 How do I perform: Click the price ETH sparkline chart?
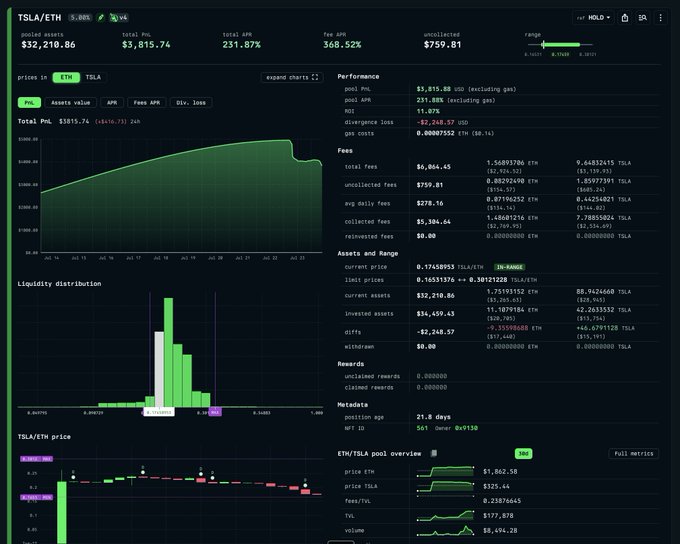pyautogui.click(x=445, y=471)
